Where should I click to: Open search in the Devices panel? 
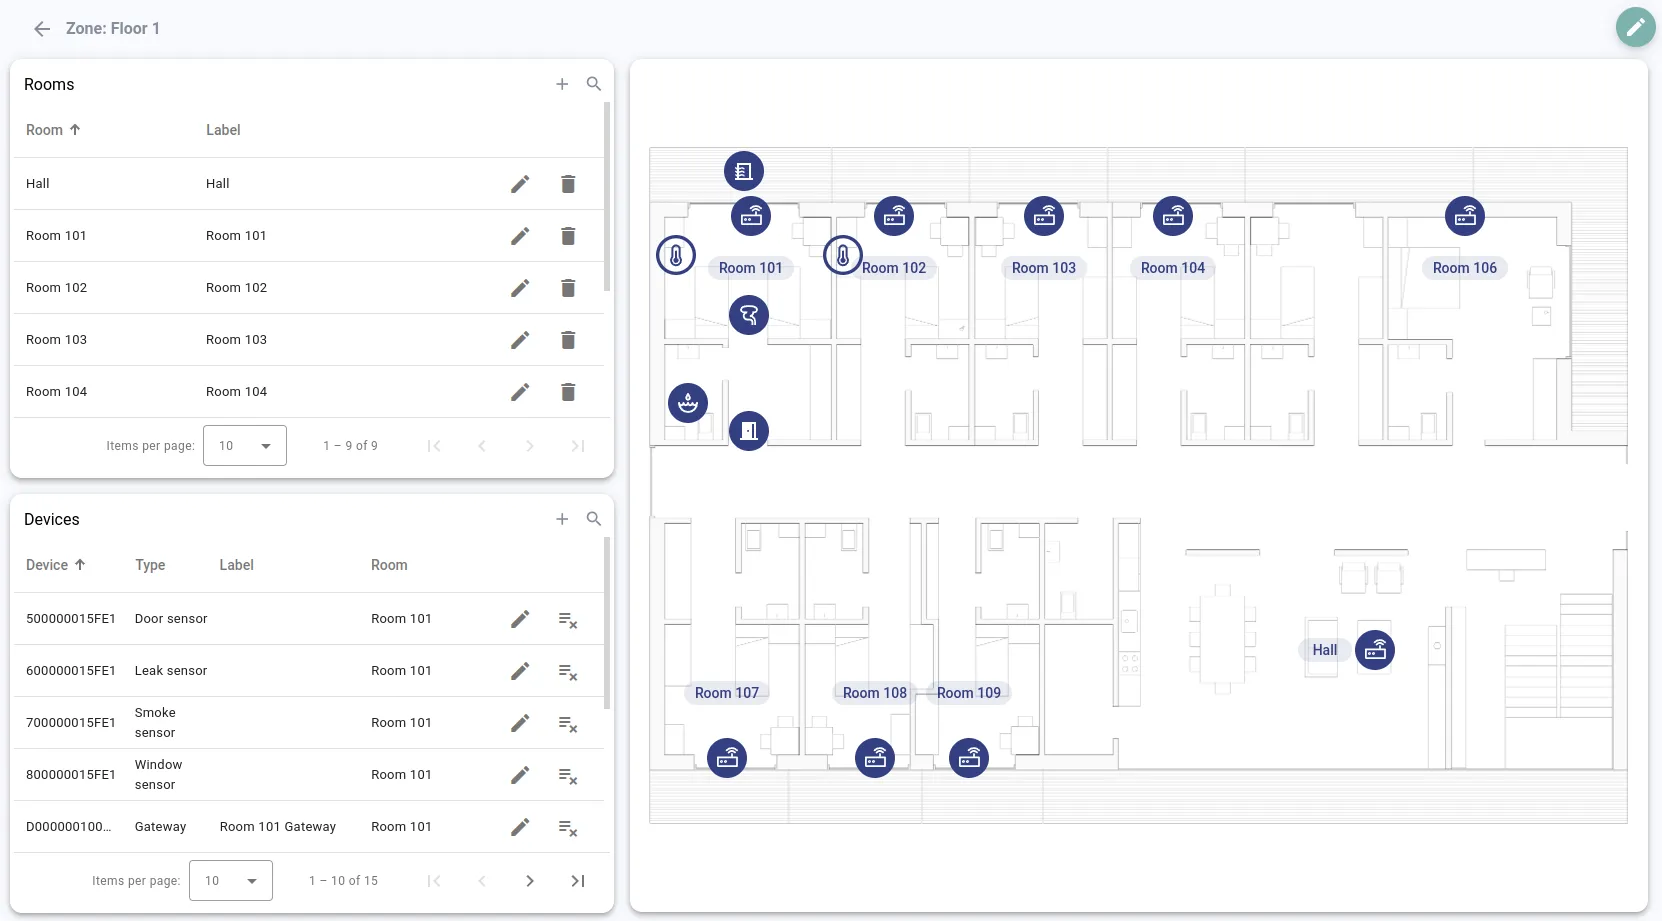594,519
